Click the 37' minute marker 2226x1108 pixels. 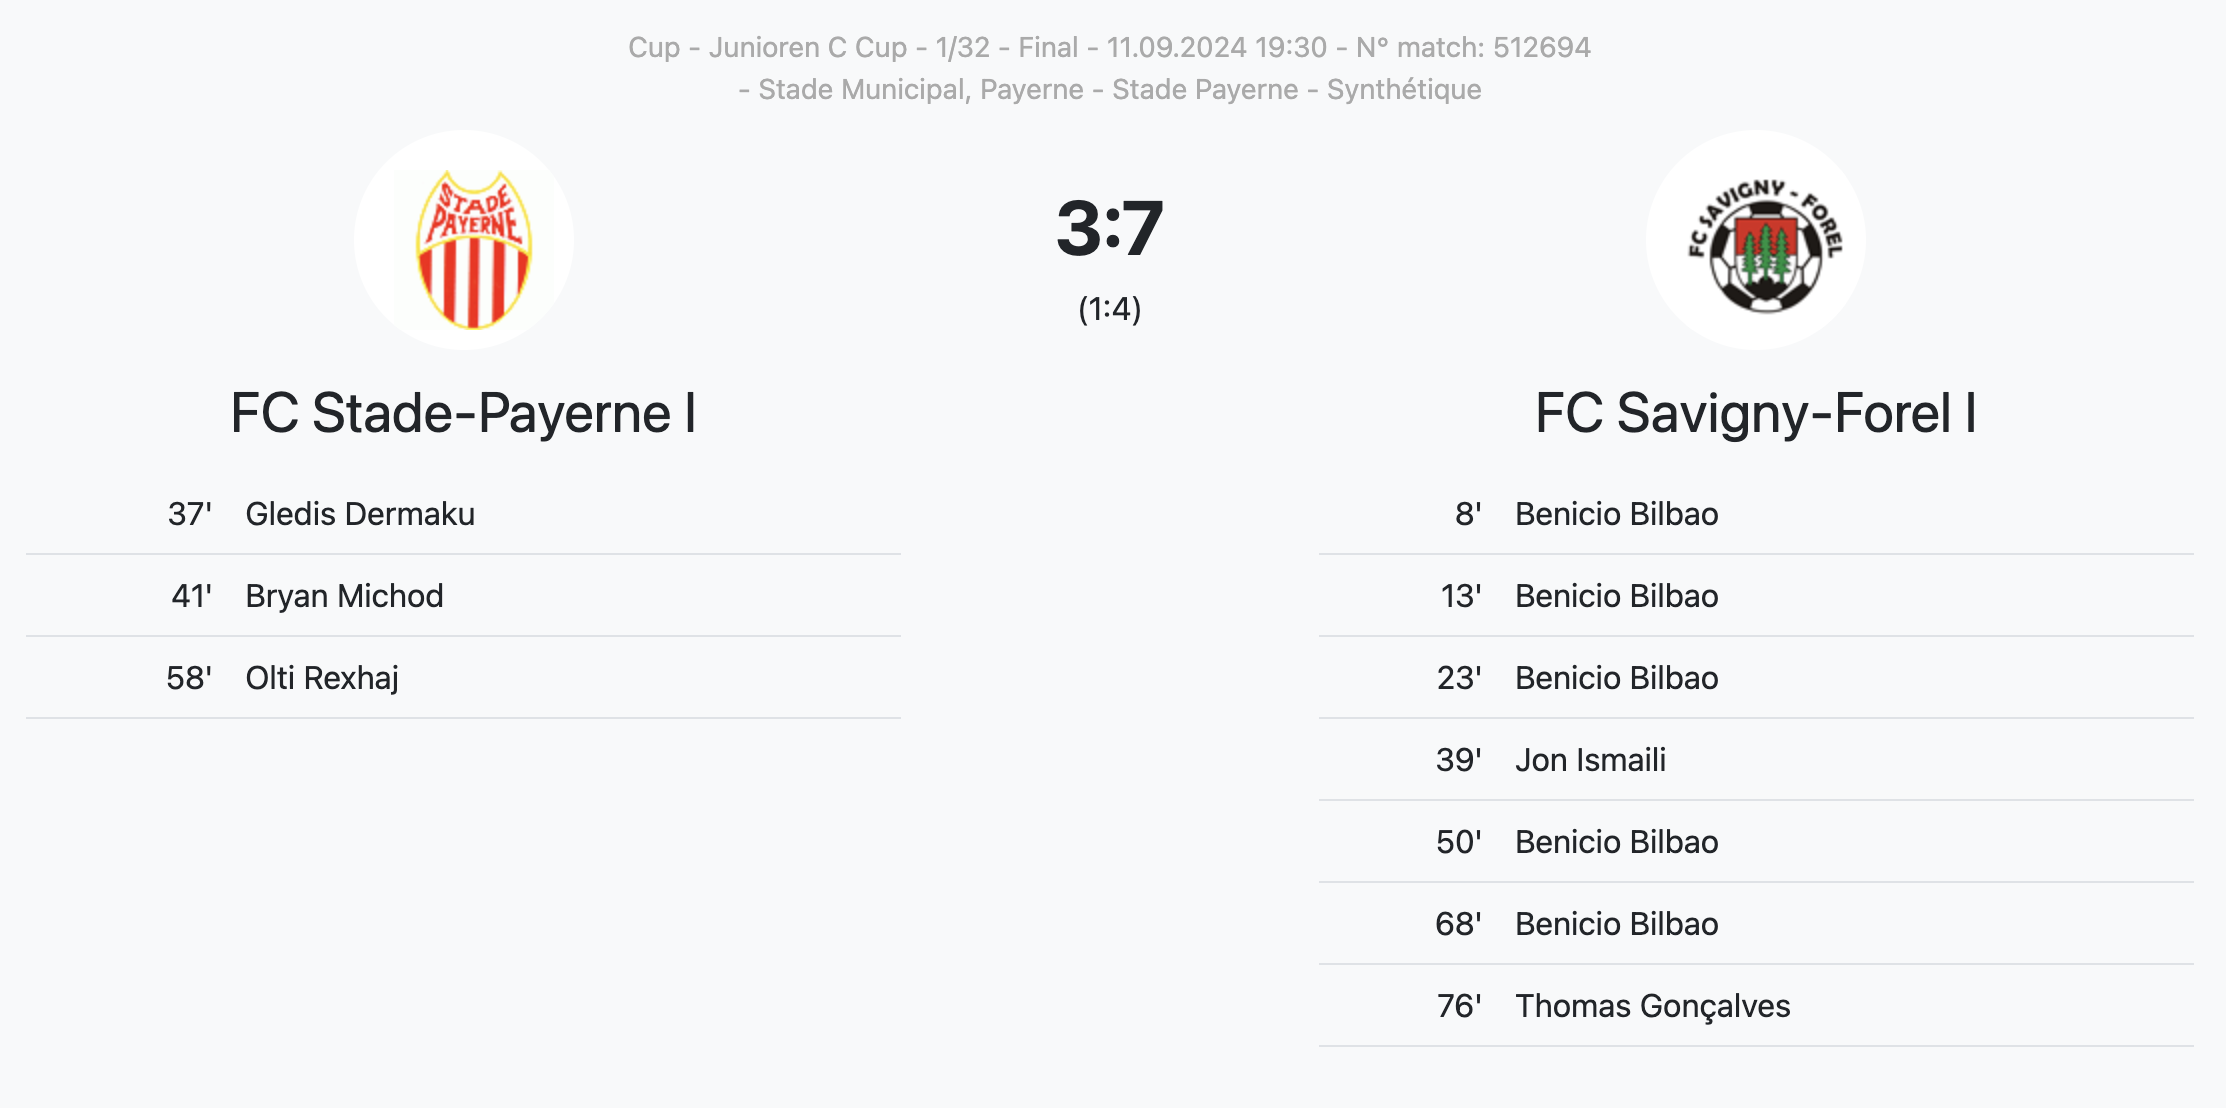pos(190,514)
